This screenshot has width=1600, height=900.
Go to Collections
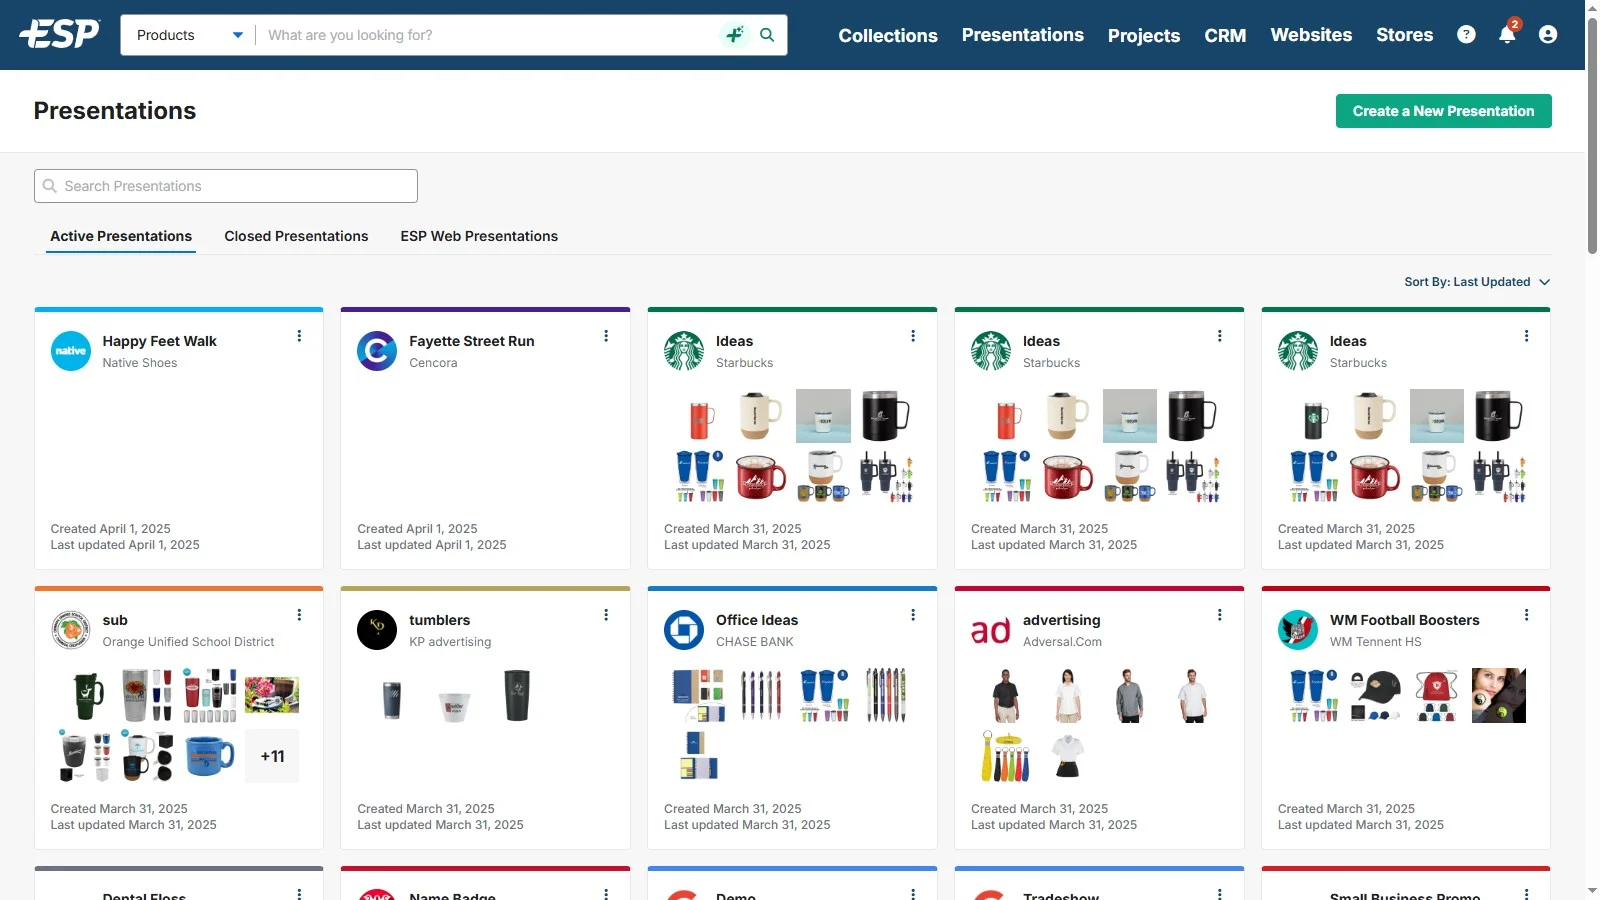(x=888, y=35)
